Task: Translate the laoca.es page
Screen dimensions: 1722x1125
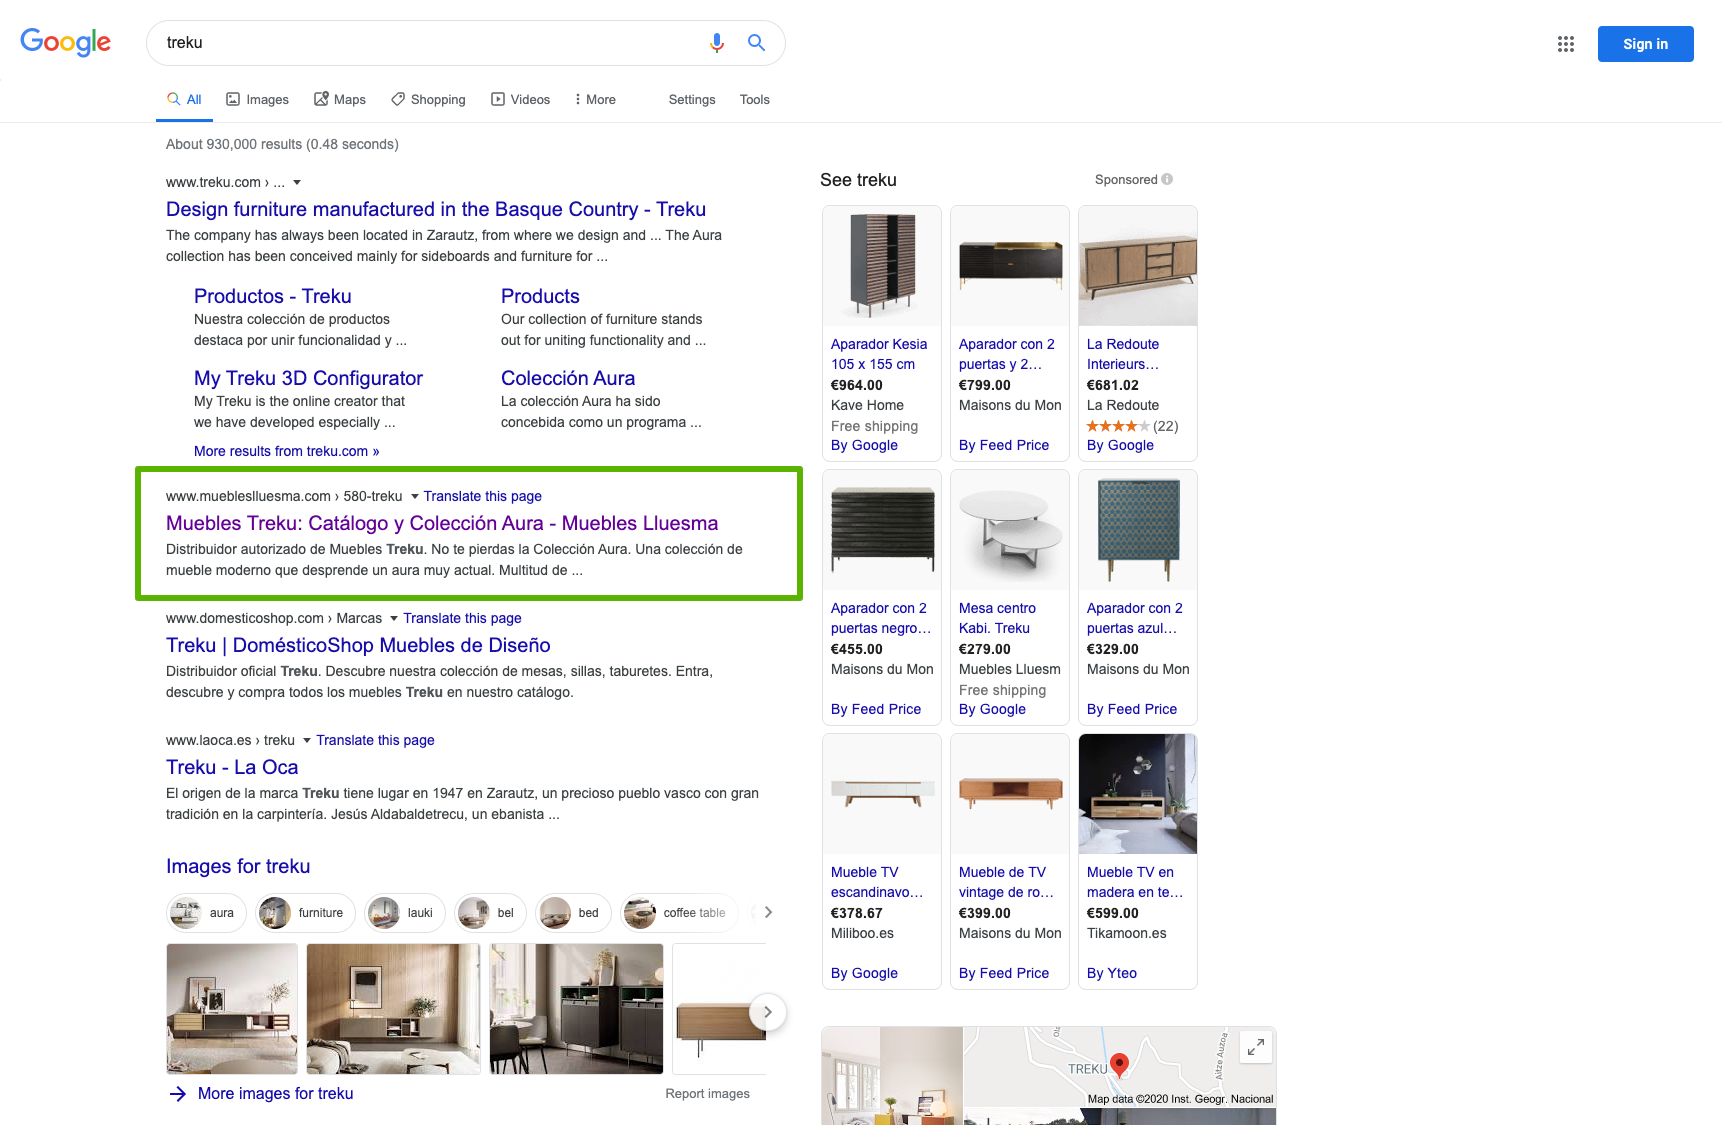Action: (376, 740)
